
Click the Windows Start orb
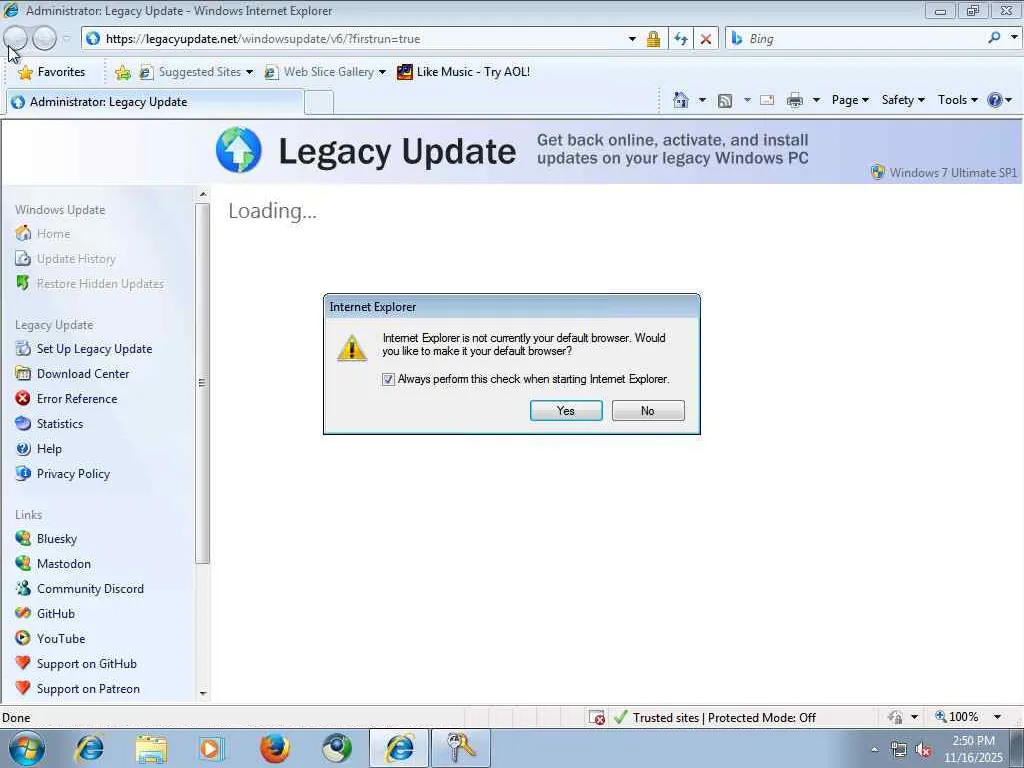27,748
